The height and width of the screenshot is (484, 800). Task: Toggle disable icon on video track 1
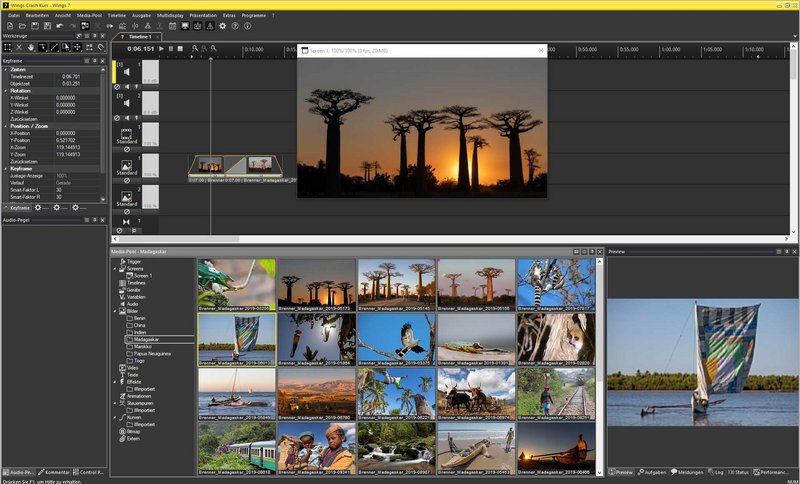pos(127,149)
